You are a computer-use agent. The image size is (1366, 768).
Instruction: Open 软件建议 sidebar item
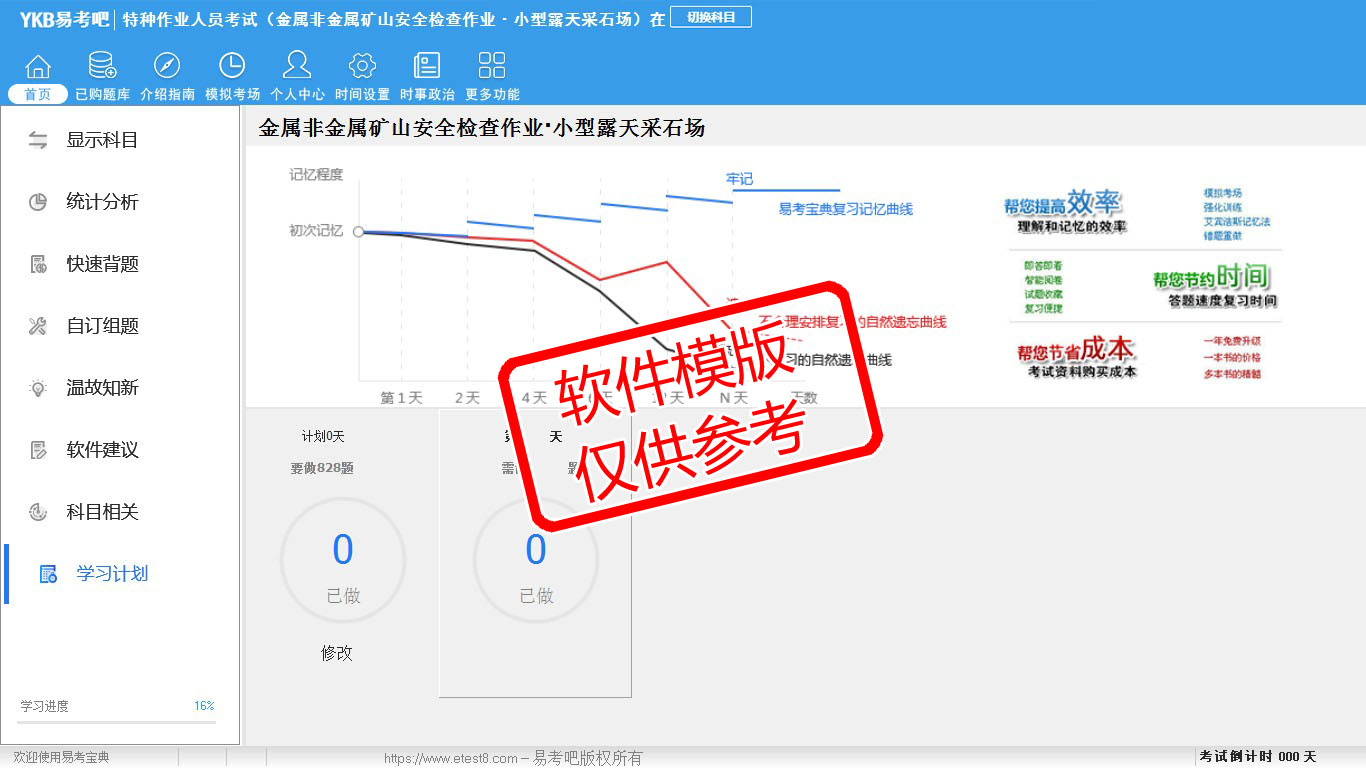tap(101, 450)
